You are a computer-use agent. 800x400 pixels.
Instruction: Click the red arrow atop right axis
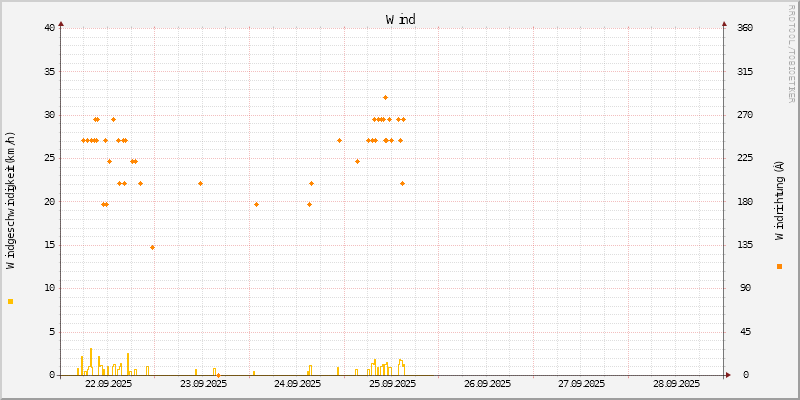[724, 23]
